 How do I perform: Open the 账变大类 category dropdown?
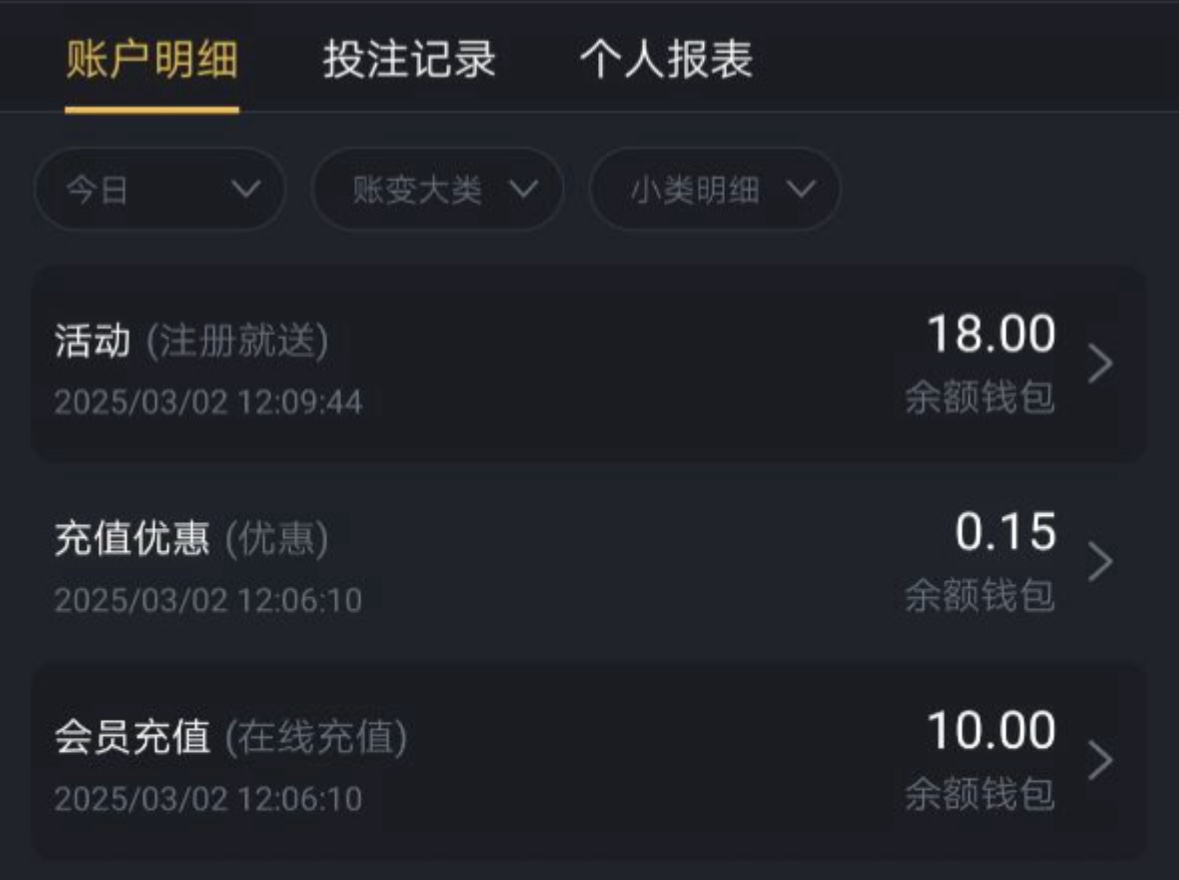click(x=437, y=189)
